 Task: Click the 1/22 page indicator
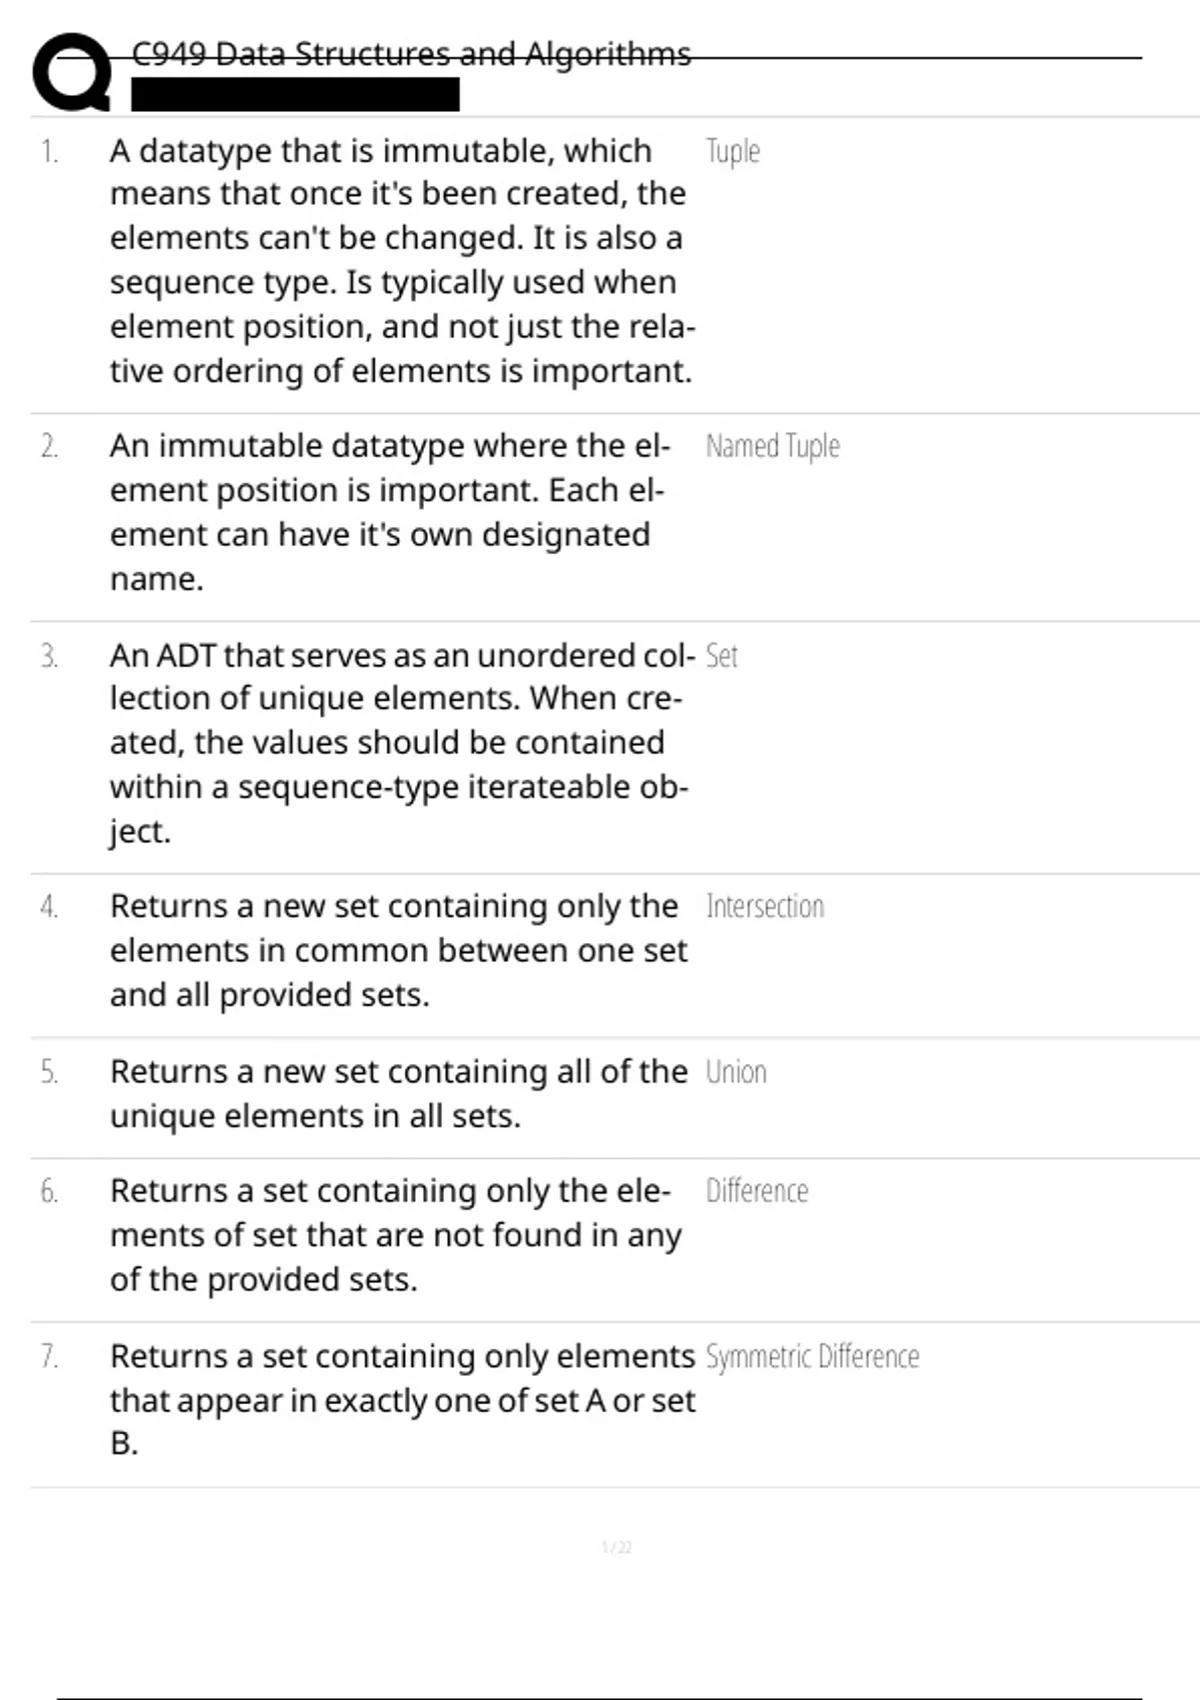tap(616, 1547)
